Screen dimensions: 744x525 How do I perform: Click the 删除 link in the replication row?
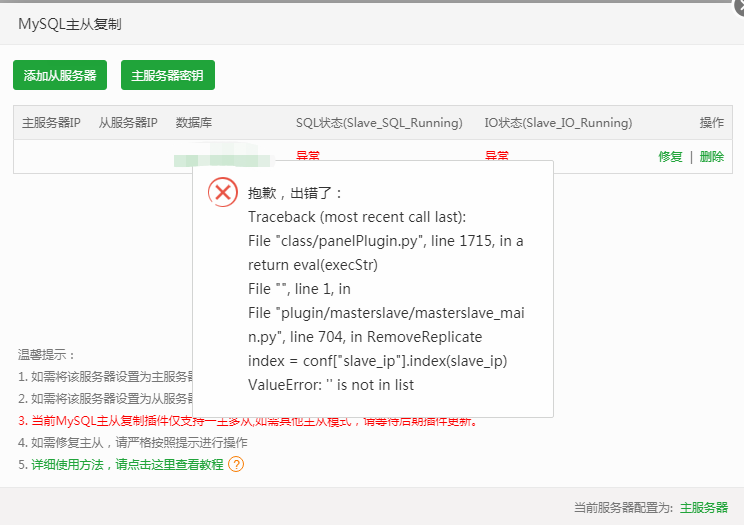pyautogui.click(x=711, y=157)
